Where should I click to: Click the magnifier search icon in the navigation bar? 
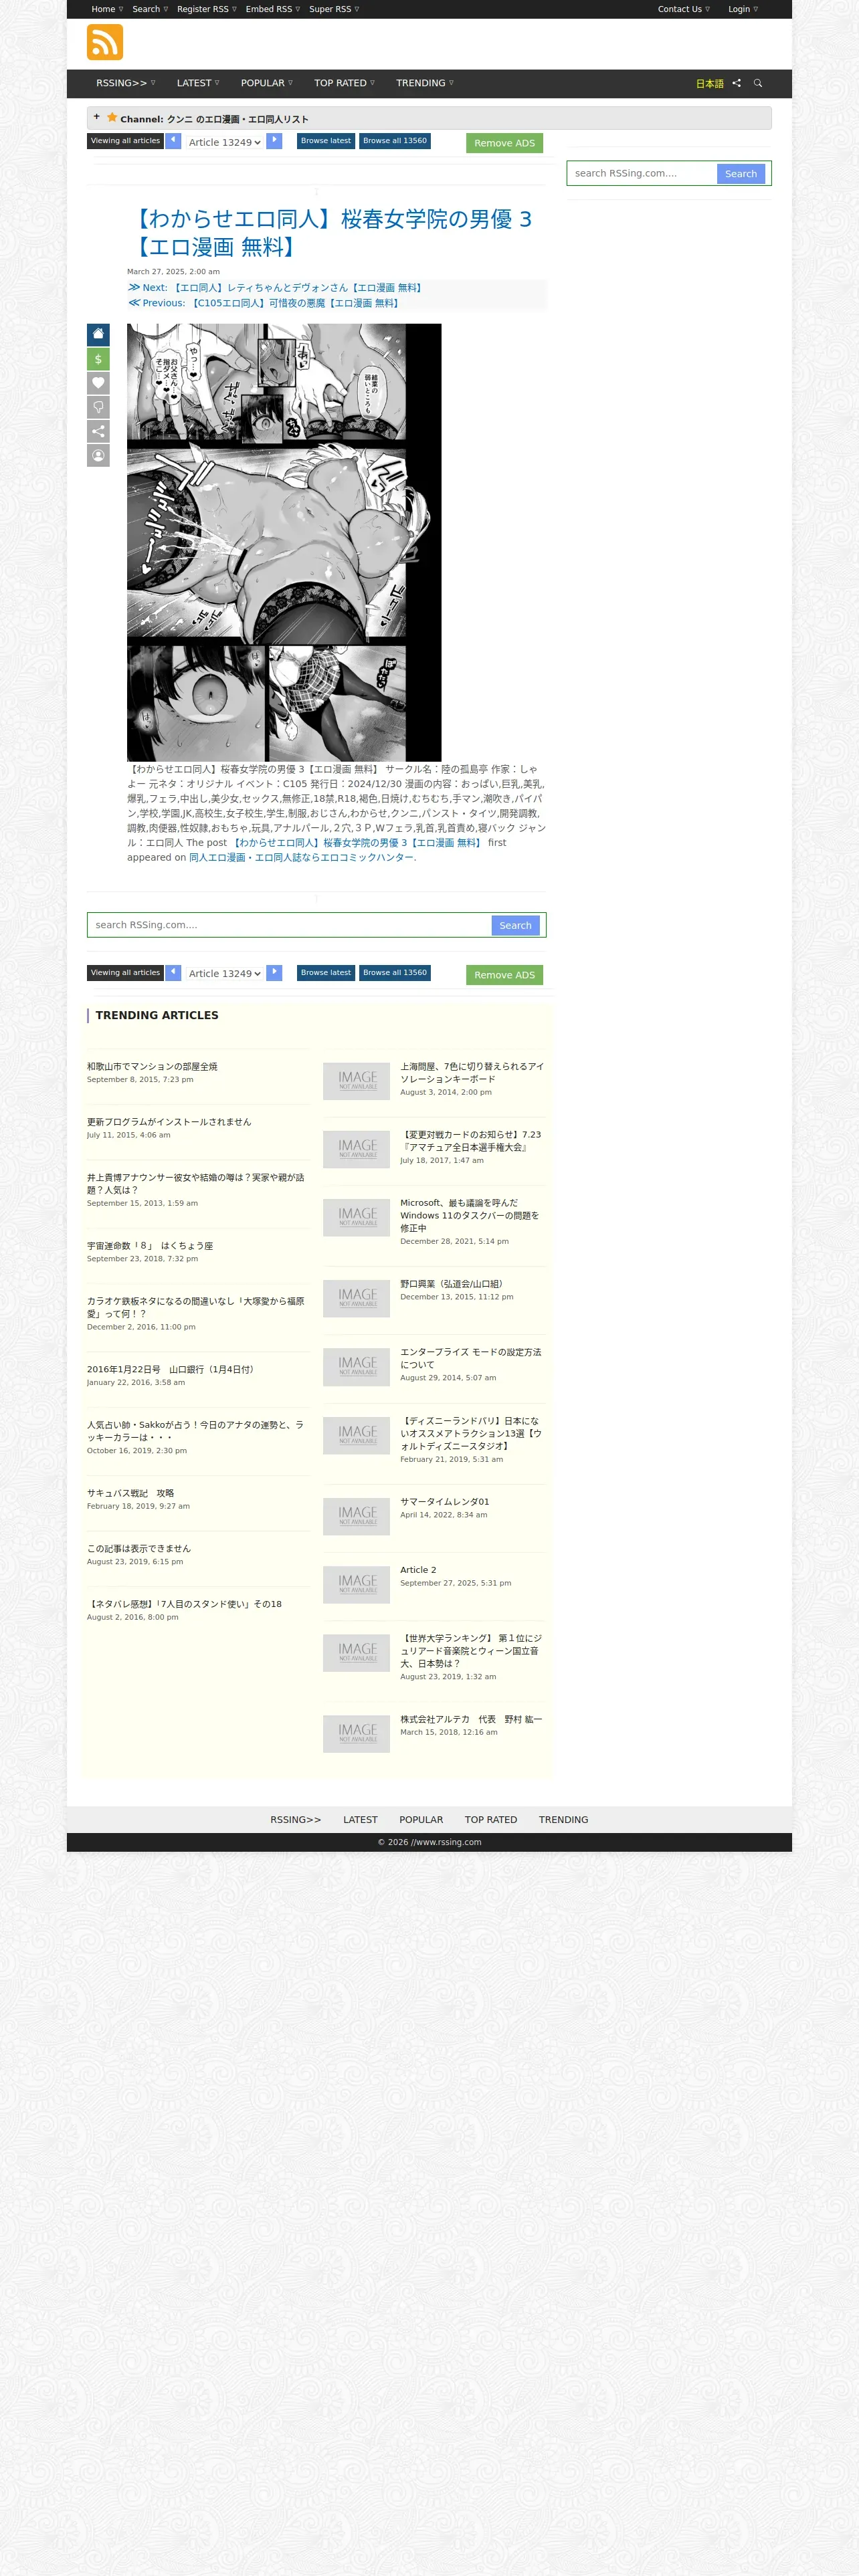click(x=758, y=83)
